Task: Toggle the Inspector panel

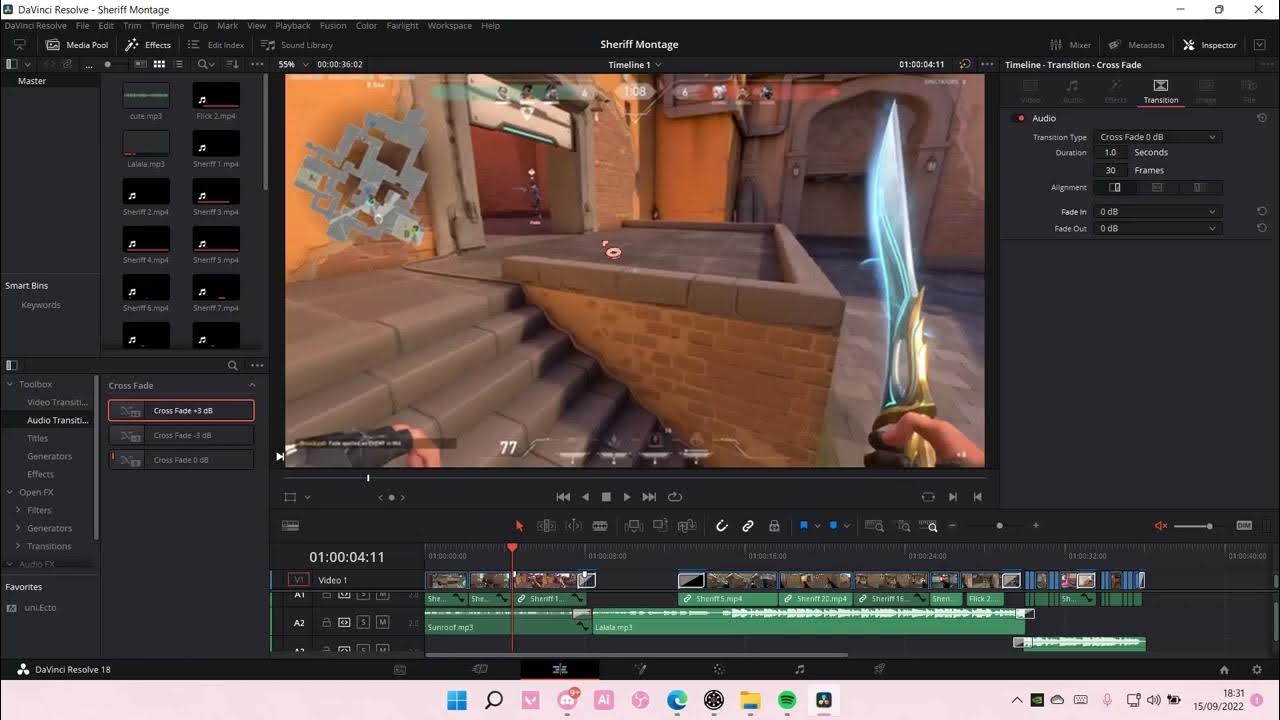Action: 1210,45
